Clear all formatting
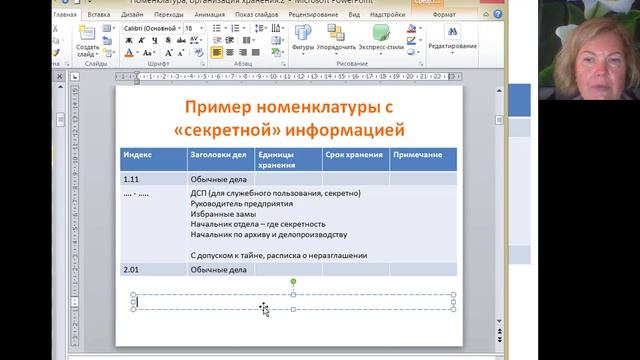640x360 pixels. (x=199, y=53)
